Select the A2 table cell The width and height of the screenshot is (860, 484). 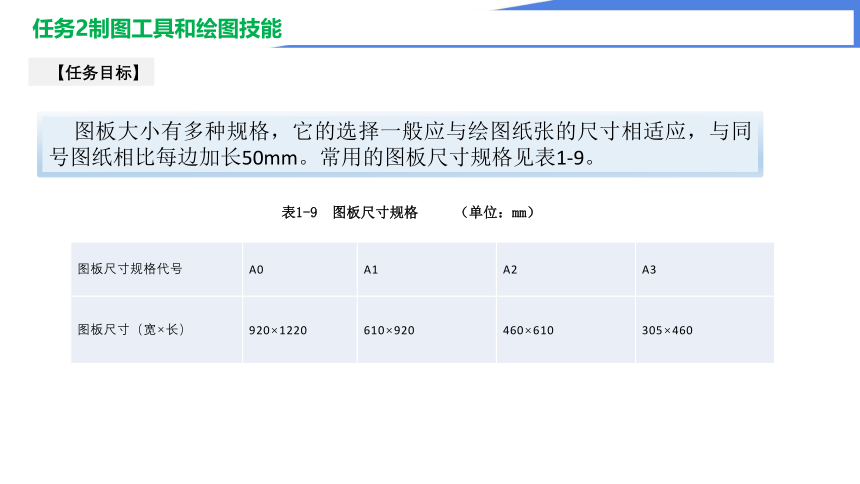tap(566, 269)
